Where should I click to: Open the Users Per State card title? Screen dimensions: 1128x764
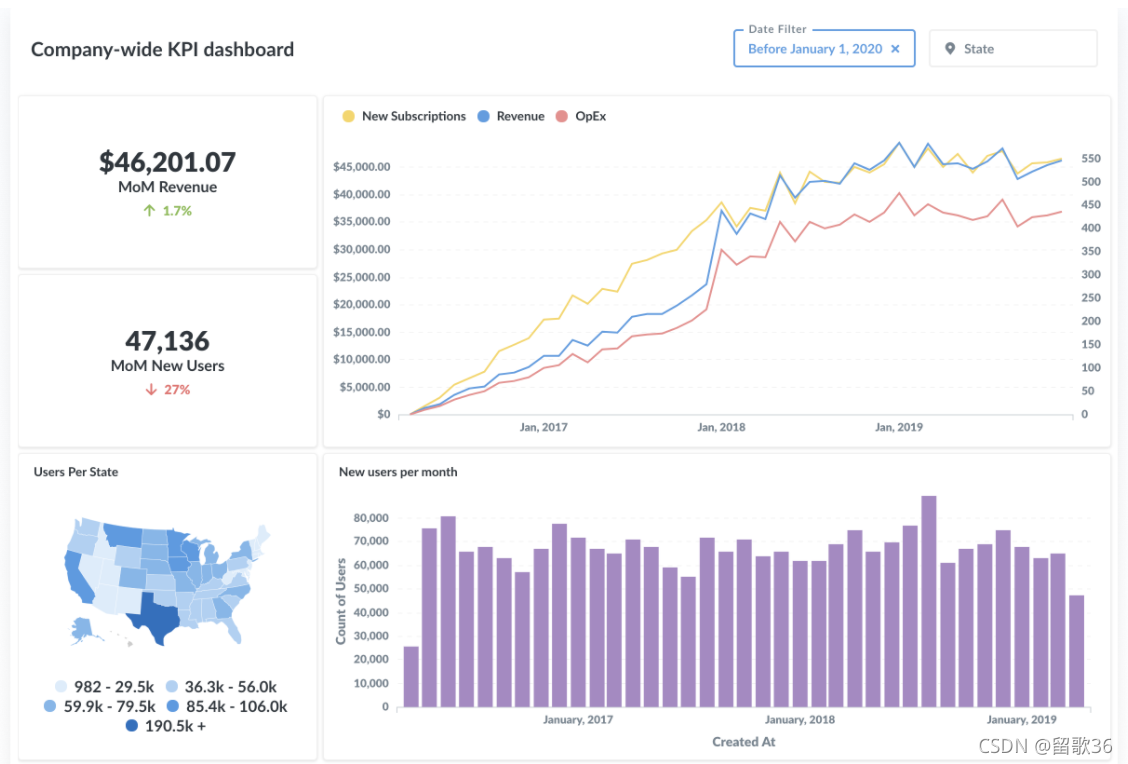pos(76,472)
